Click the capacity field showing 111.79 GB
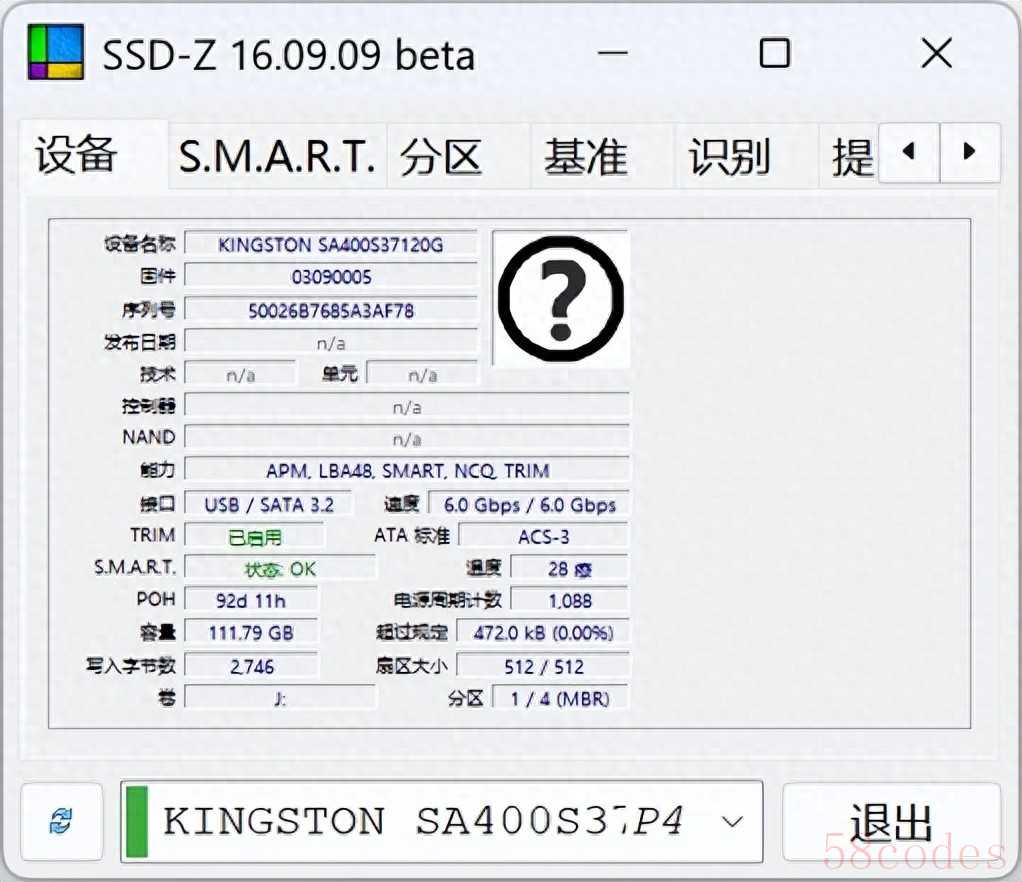Screen dimensions: 1022x882 pyautogui.click(x=251, y=633)
